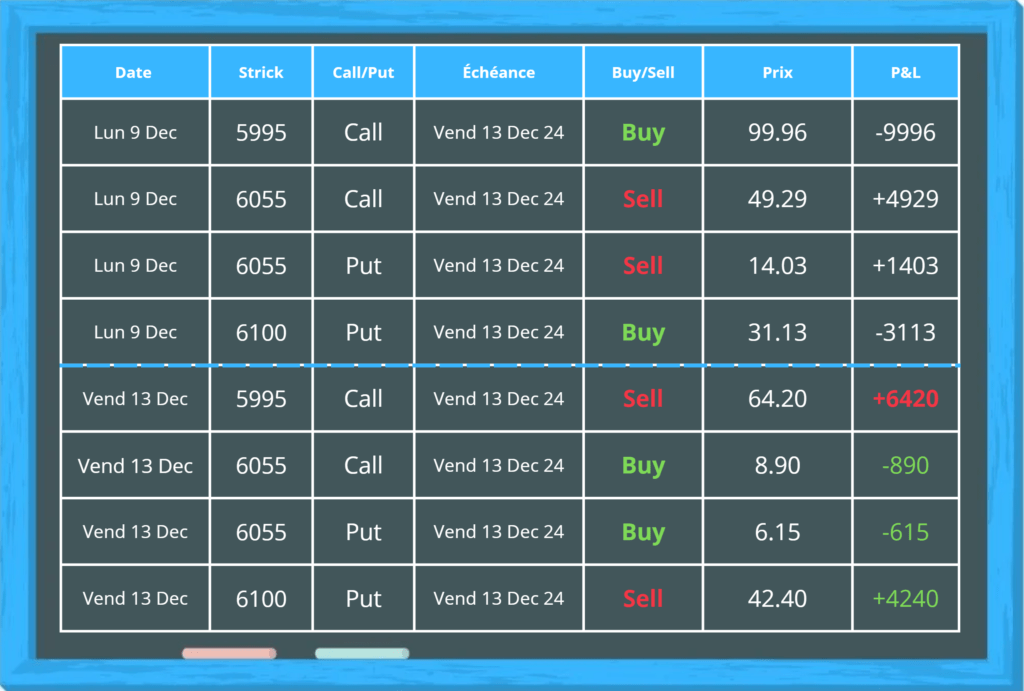Select the price cell 99.96
Image resolution: width=1024 pixels, height=691 pixels.
point(777,133)
